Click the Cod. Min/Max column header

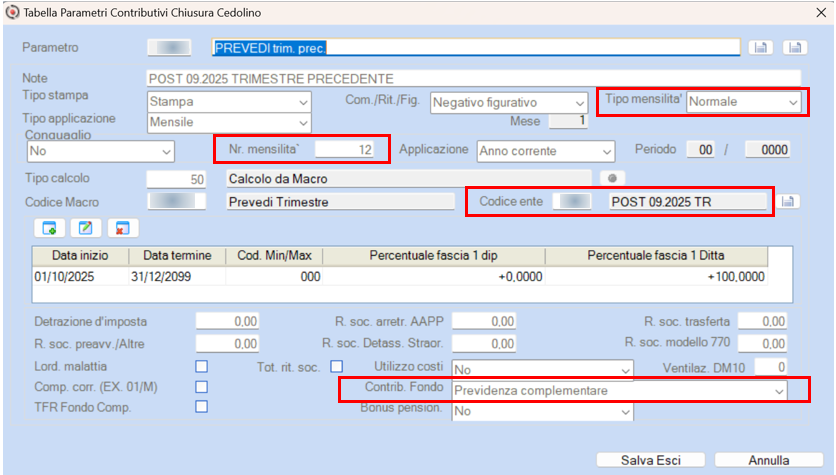(x=274, y=255)
